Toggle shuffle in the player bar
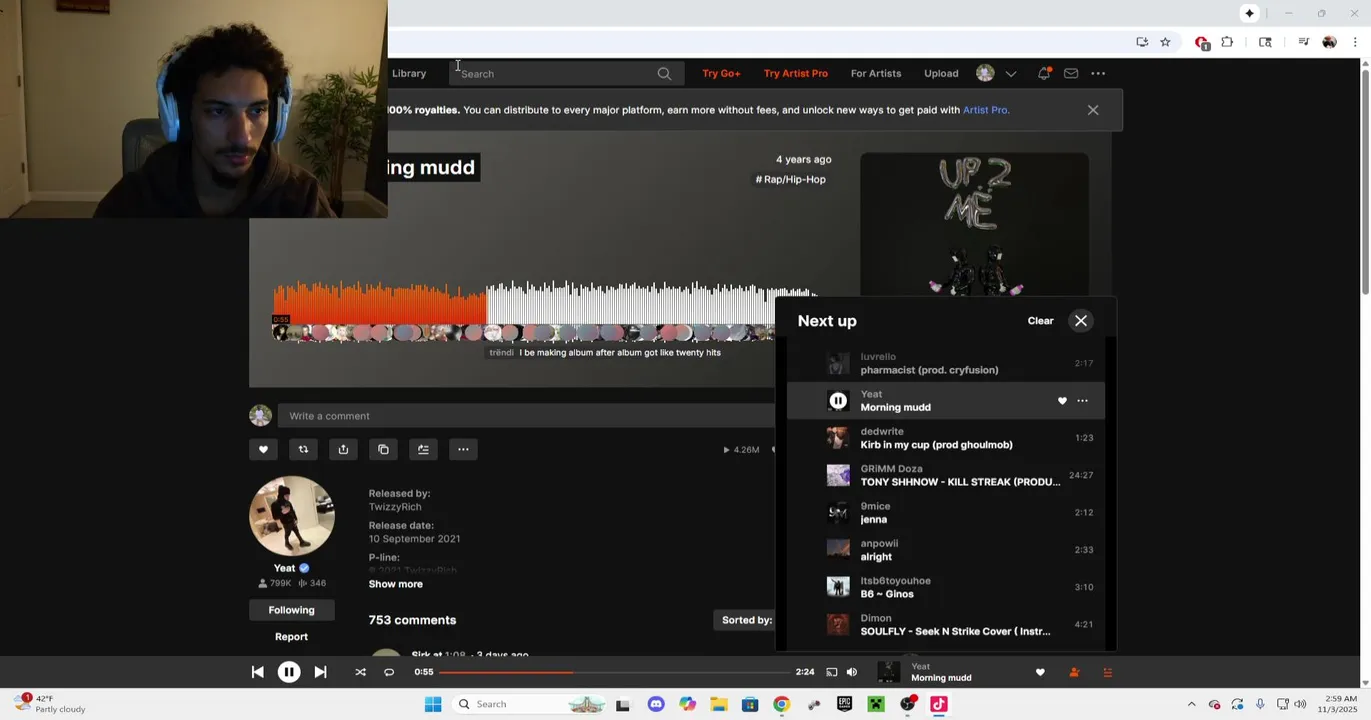The height and width of the screenshot is (720, 1371). click(x=360, y=672)
